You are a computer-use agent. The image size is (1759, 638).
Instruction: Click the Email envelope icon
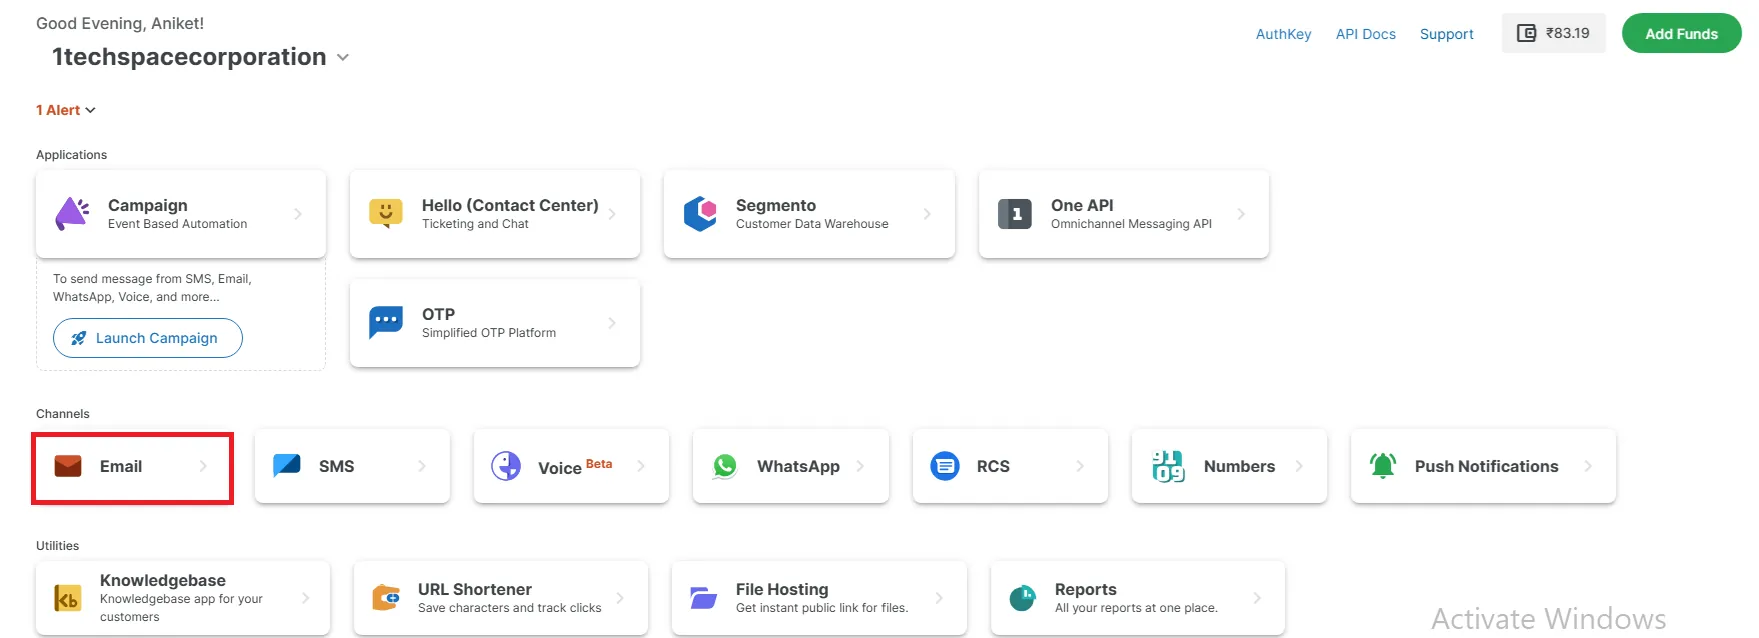pos(68,466)
